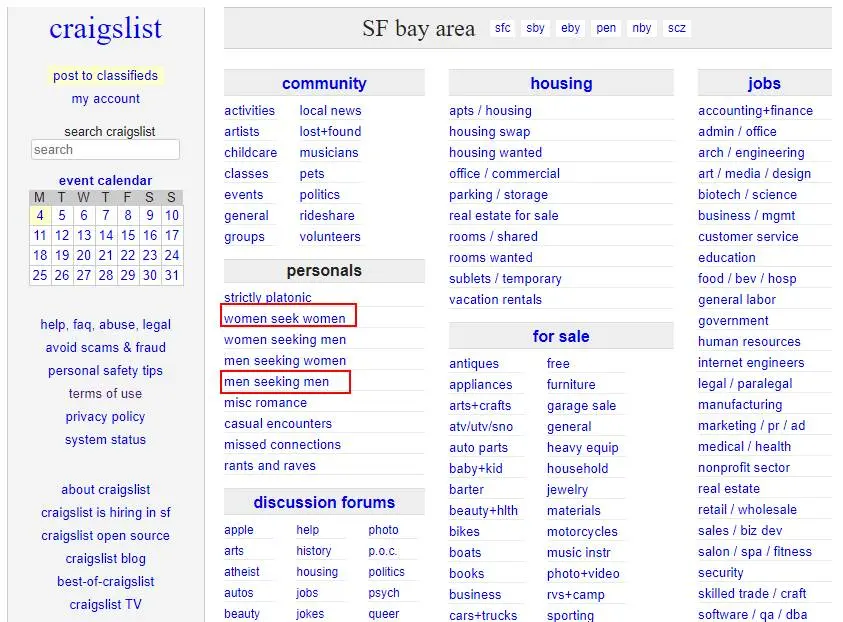Open rants and raves
Screen dimensions: 843x622
(270, 466)
